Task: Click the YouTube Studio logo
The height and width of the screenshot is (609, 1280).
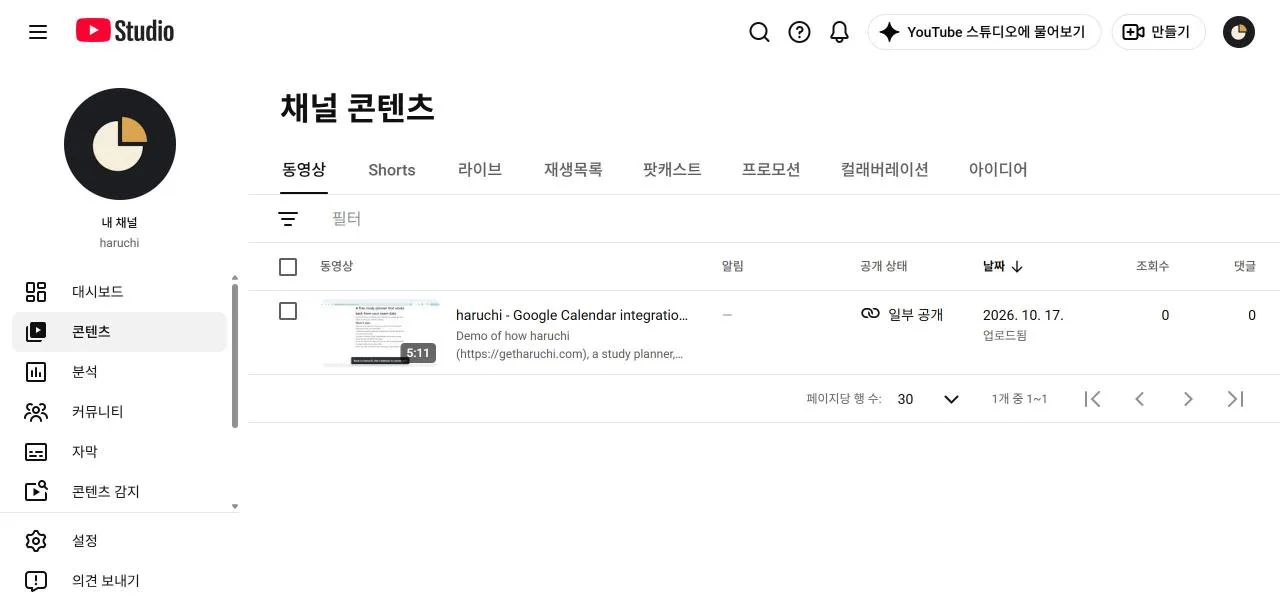Action: tap(125, 31)
